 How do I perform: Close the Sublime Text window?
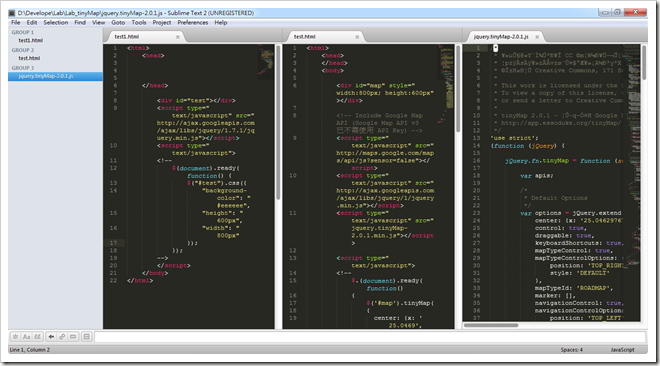point(636,12)
